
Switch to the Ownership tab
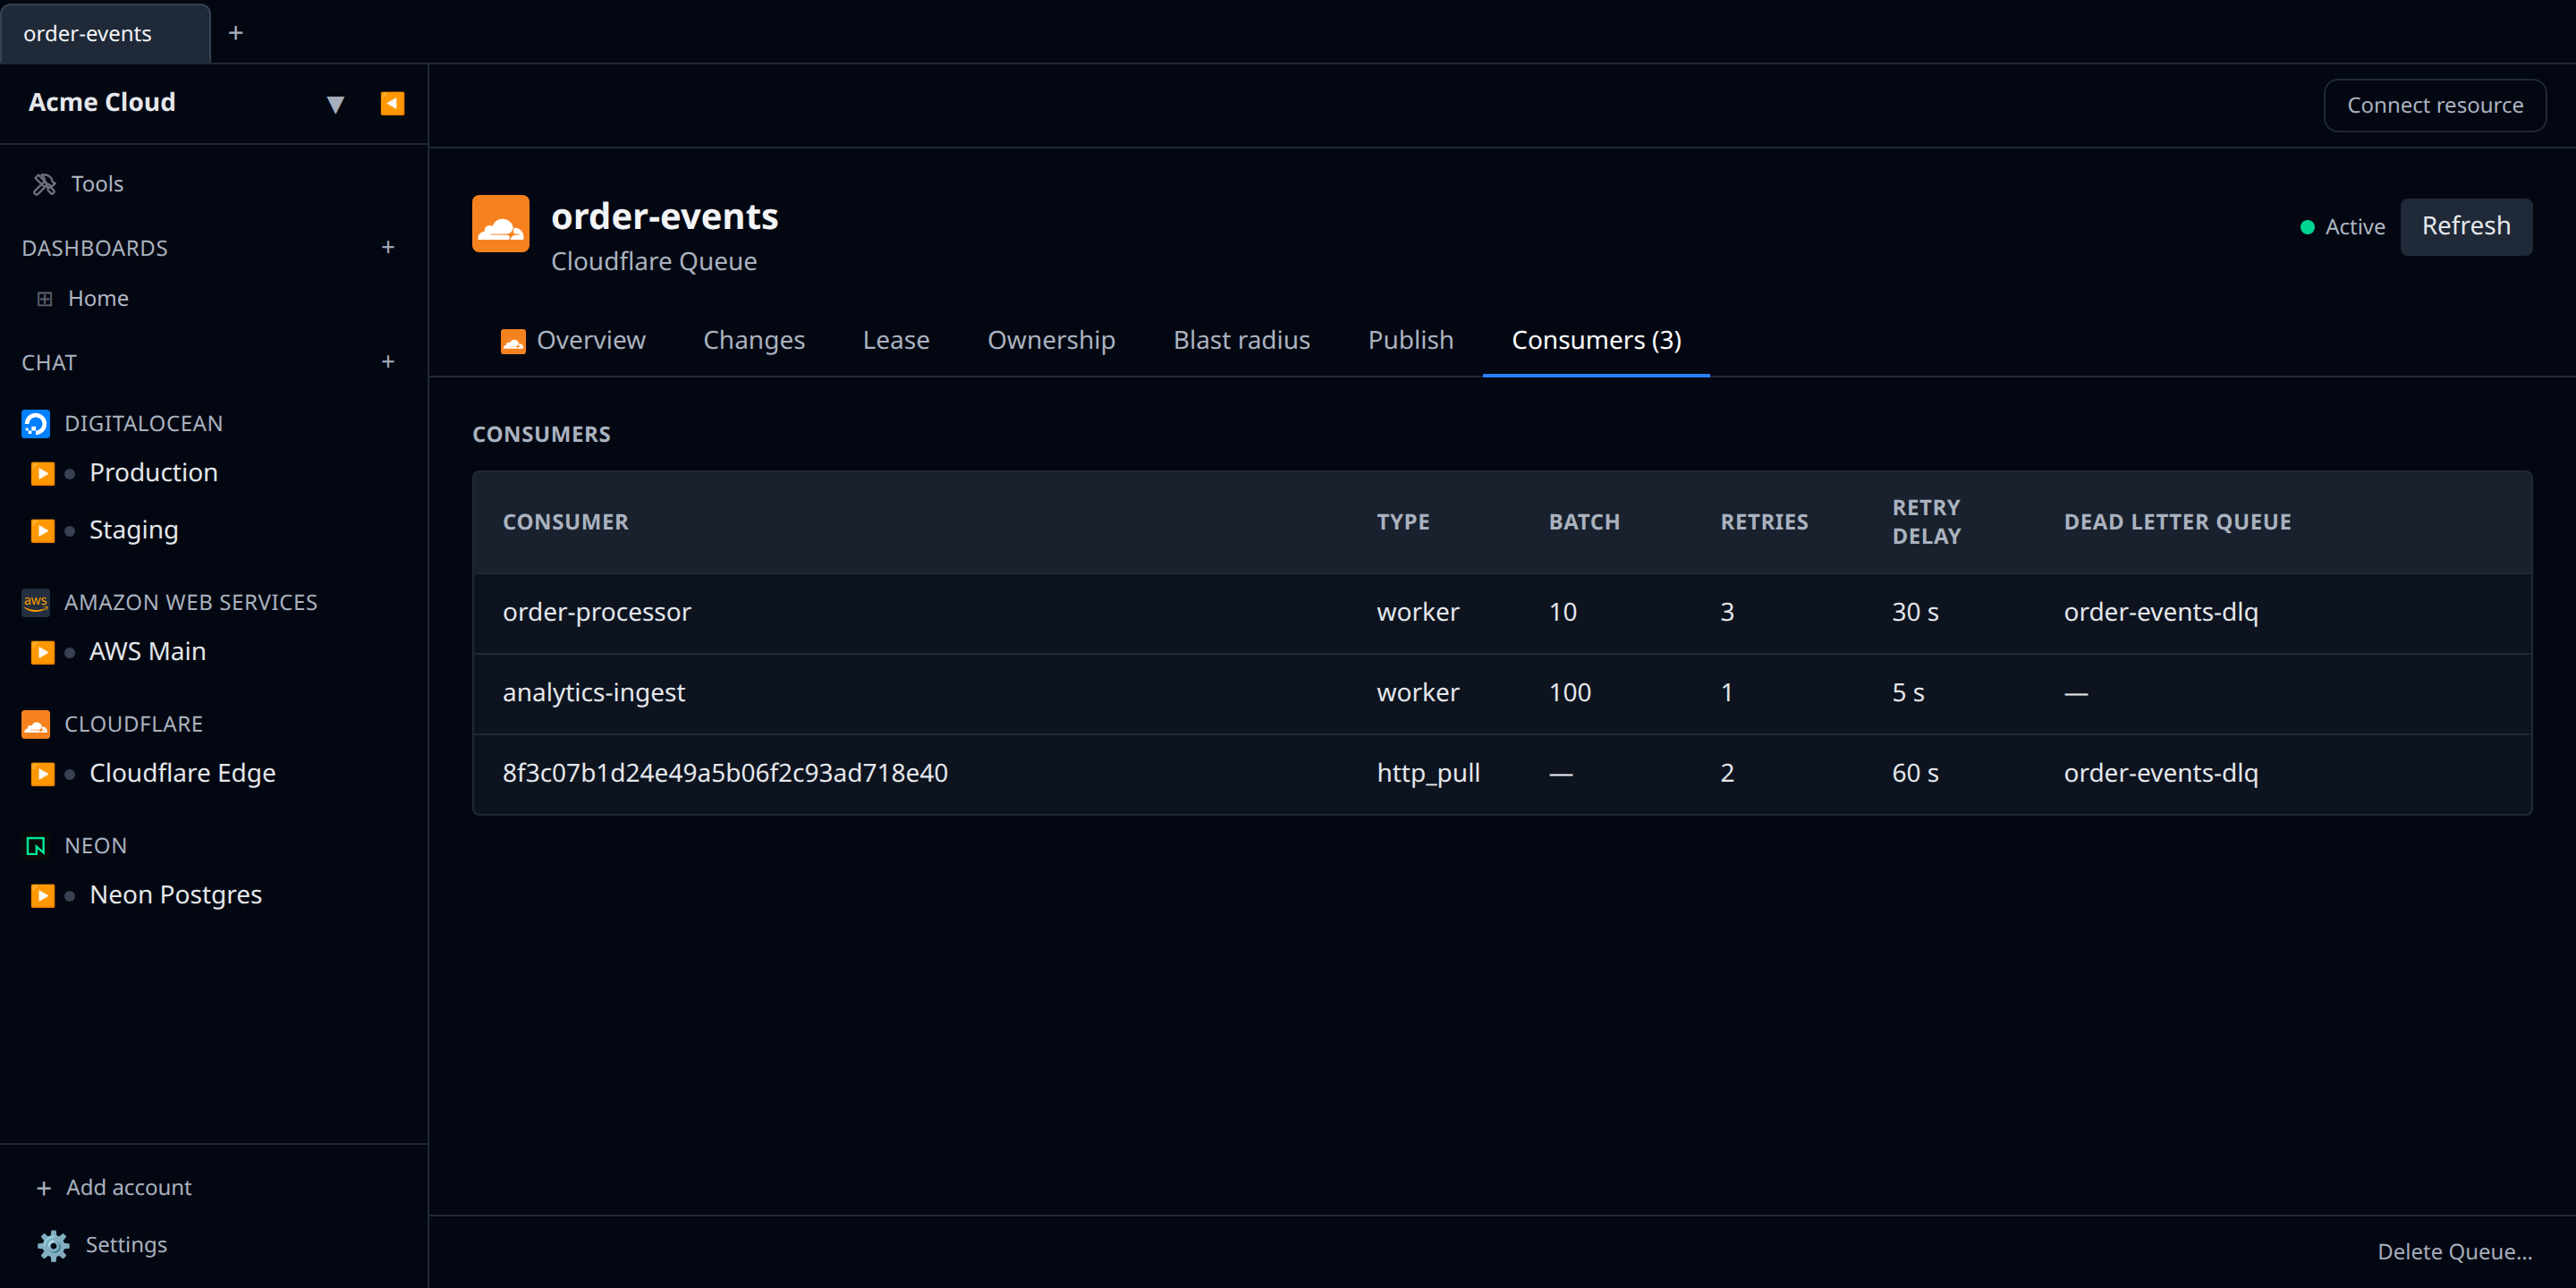pyautogui.click(x=1051, y=340)
